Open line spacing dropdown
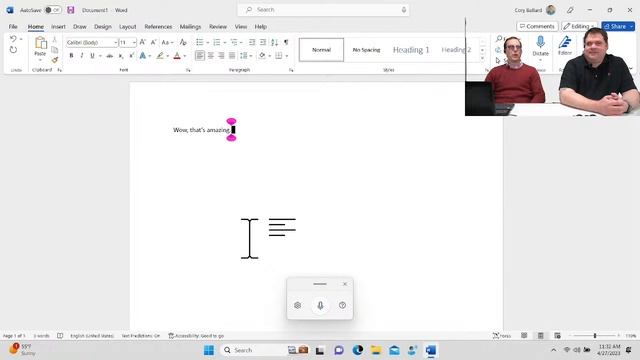640x360 pixels. click(251, 56)
